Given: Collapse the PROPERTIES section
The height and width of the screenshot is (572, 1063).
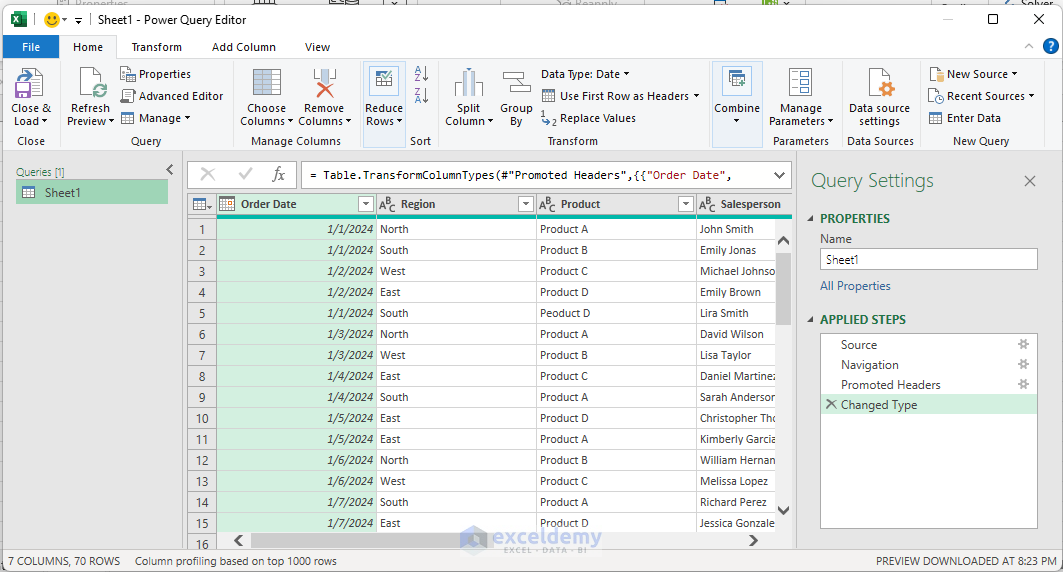Looking at the screenshot, I should tap(811, 219).
